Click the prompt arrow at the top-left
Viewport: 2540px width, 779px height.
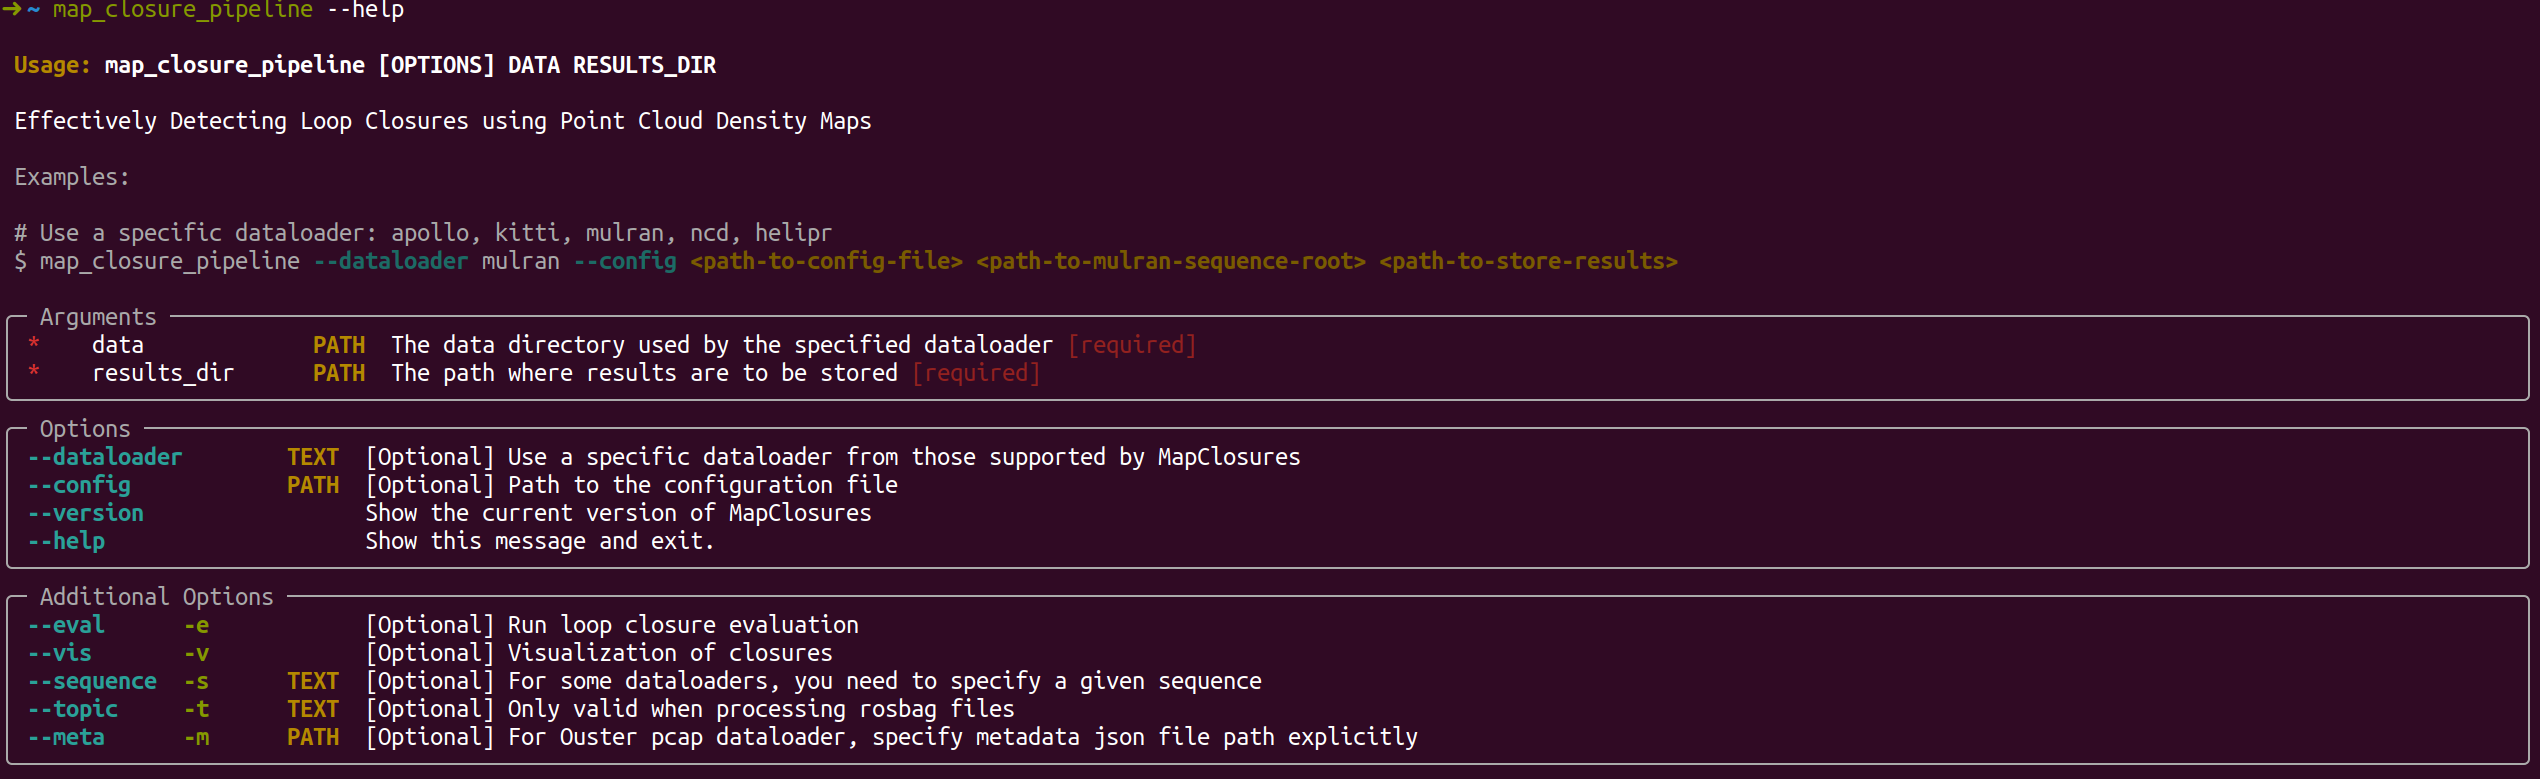point(11,9)
